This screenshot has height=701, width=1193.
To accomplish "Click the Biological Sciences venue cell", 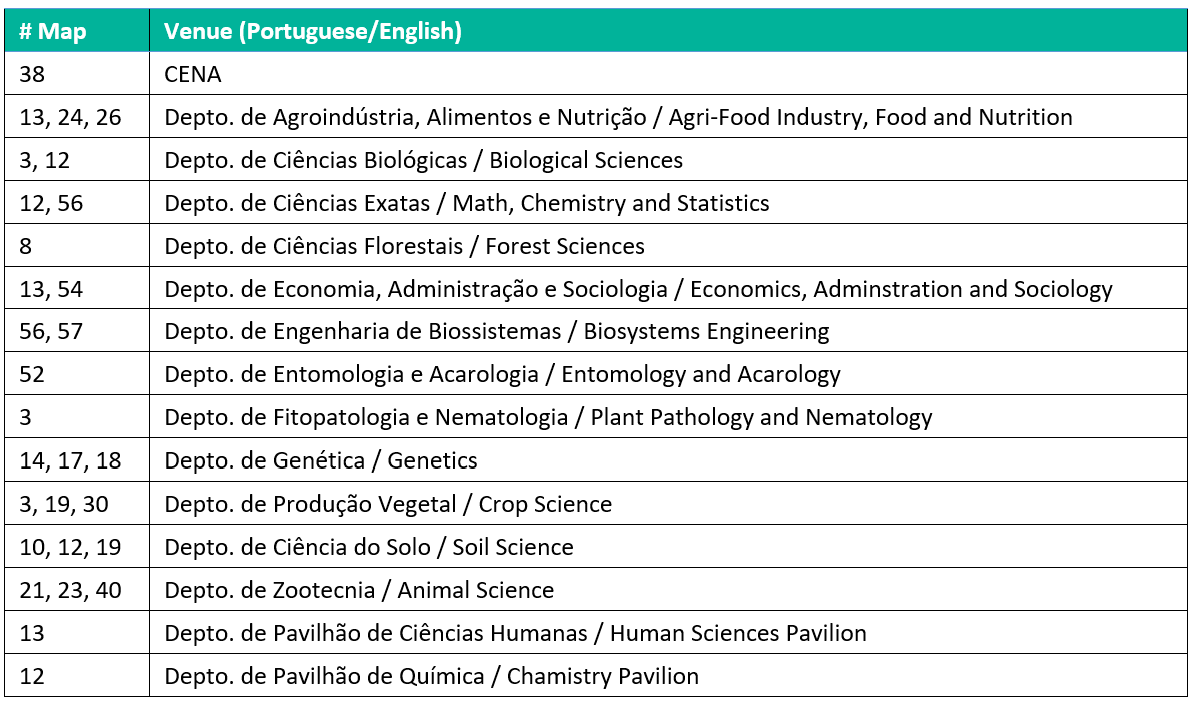I will [x=424, y=161].
